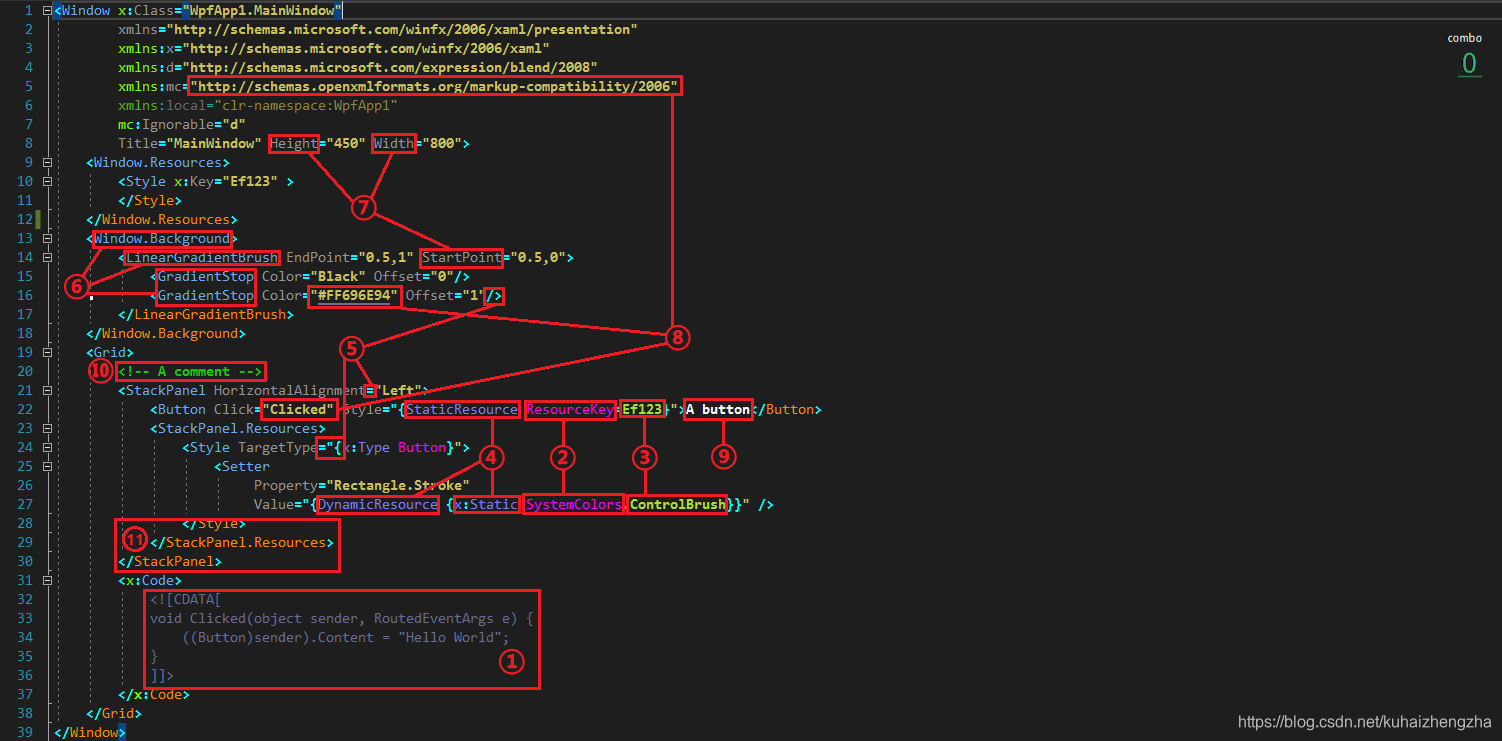Click the "A button" content text
Image resolution: width=1502 pixels, height=741 pixels.
coord(718,410)
